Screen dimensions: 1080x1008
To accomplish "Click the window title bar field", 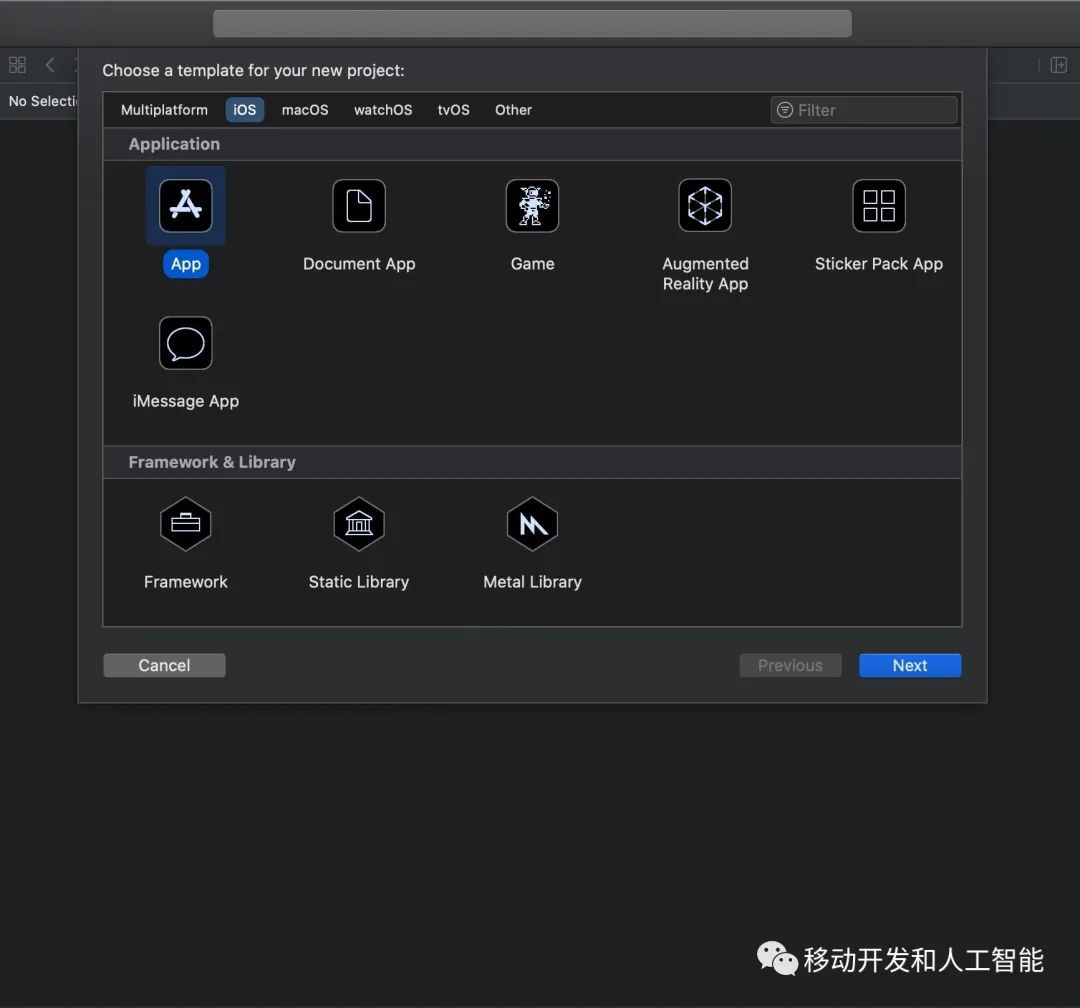I will point(532,23).
